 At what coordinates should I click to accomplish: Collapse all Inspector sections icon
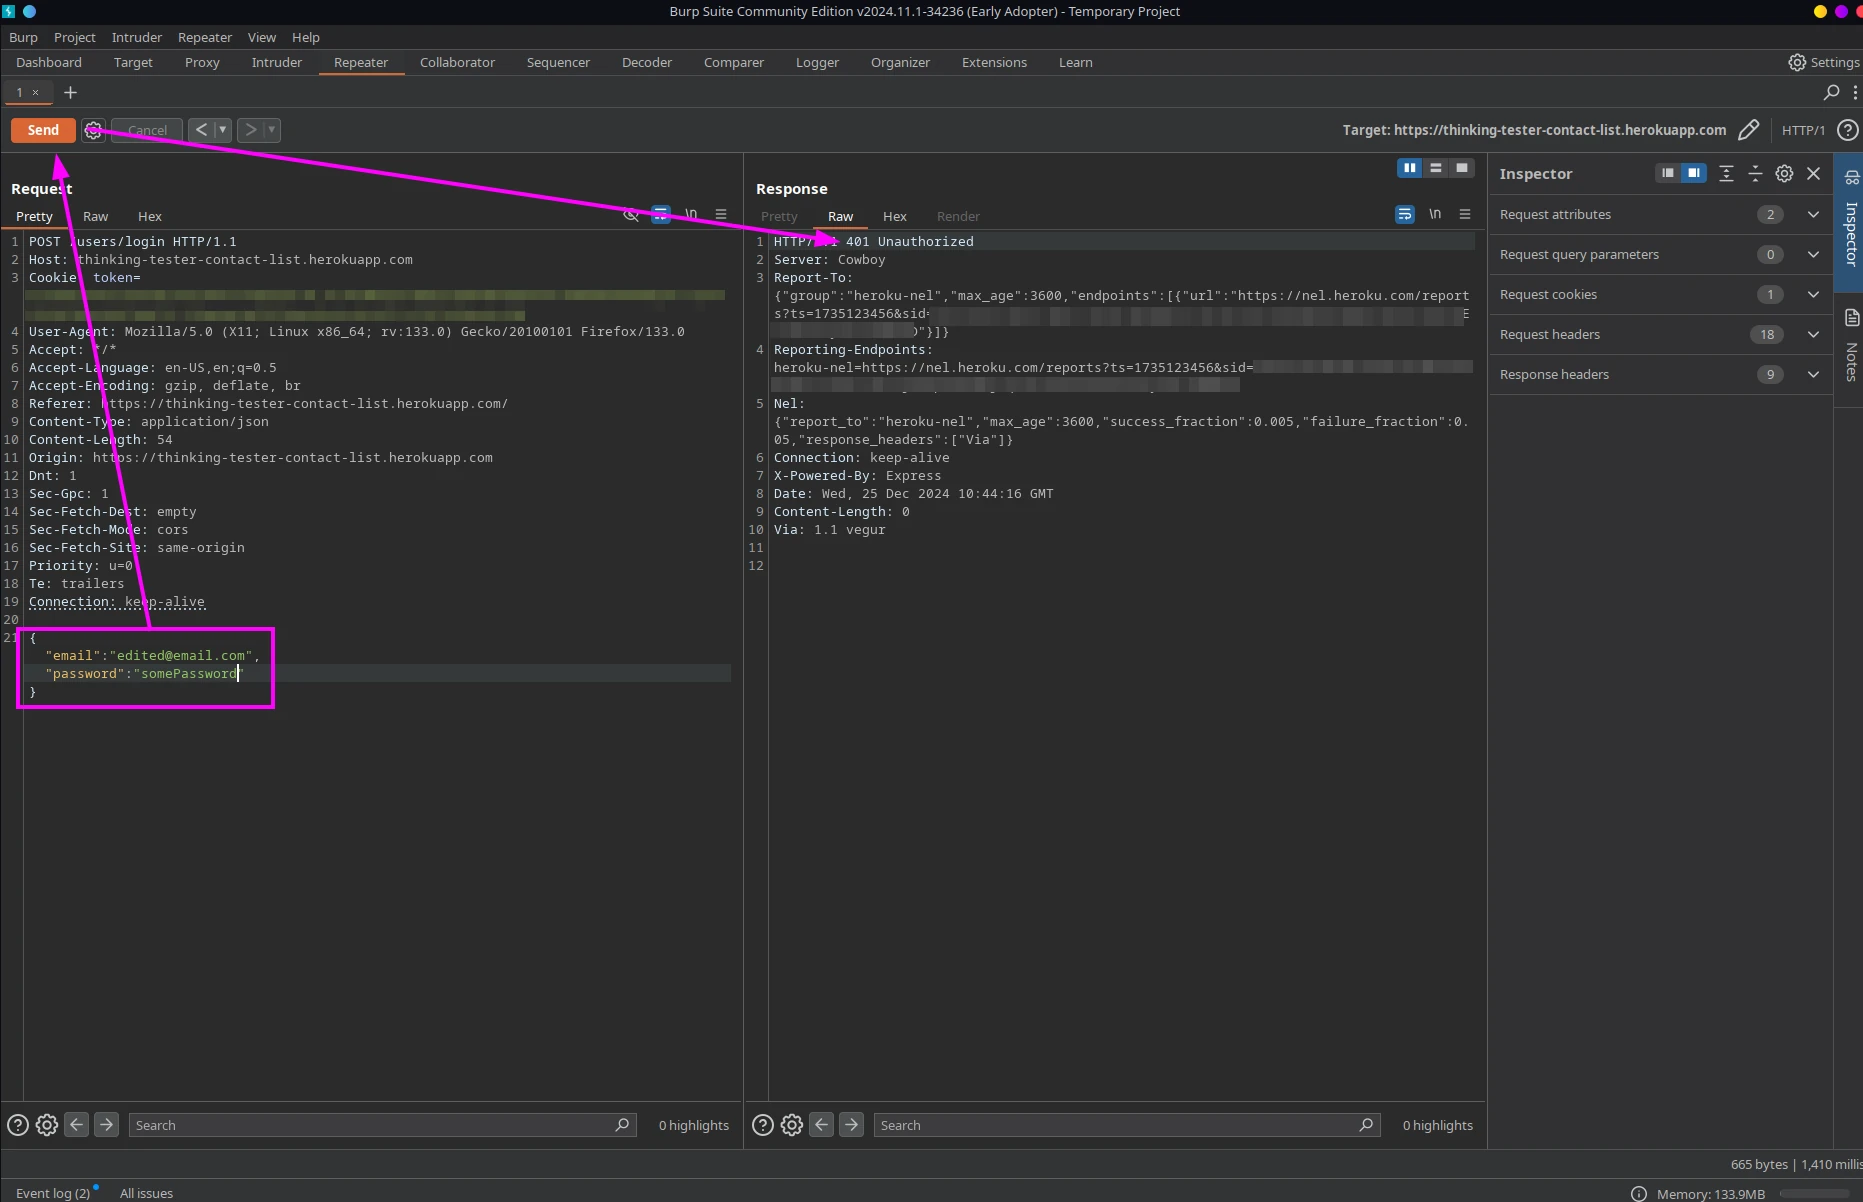pyautogui.click(x=1755, y=174)
